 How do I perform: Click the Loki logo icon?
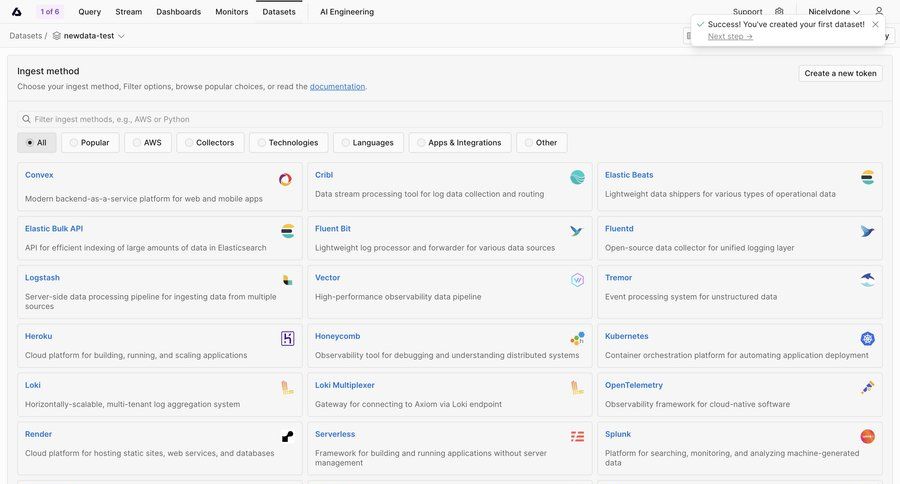[x=288, y=388]
